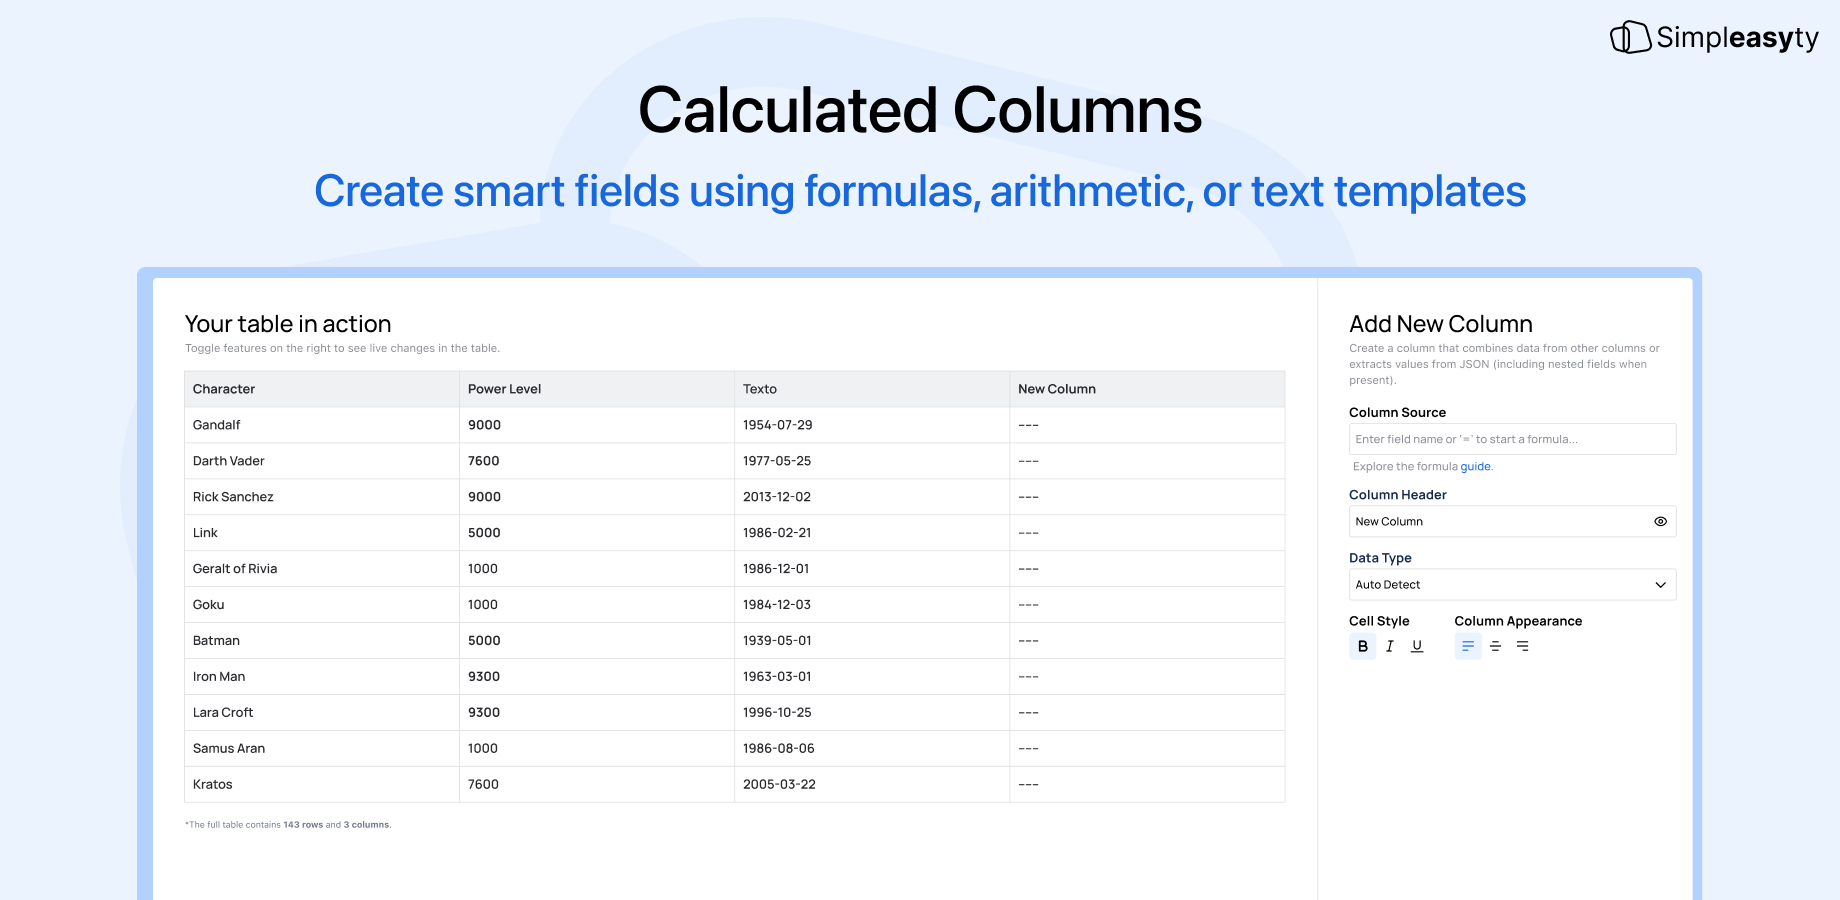
Task: Open the Data Type chevron arrow
Action: click(x=1659, y=584)
